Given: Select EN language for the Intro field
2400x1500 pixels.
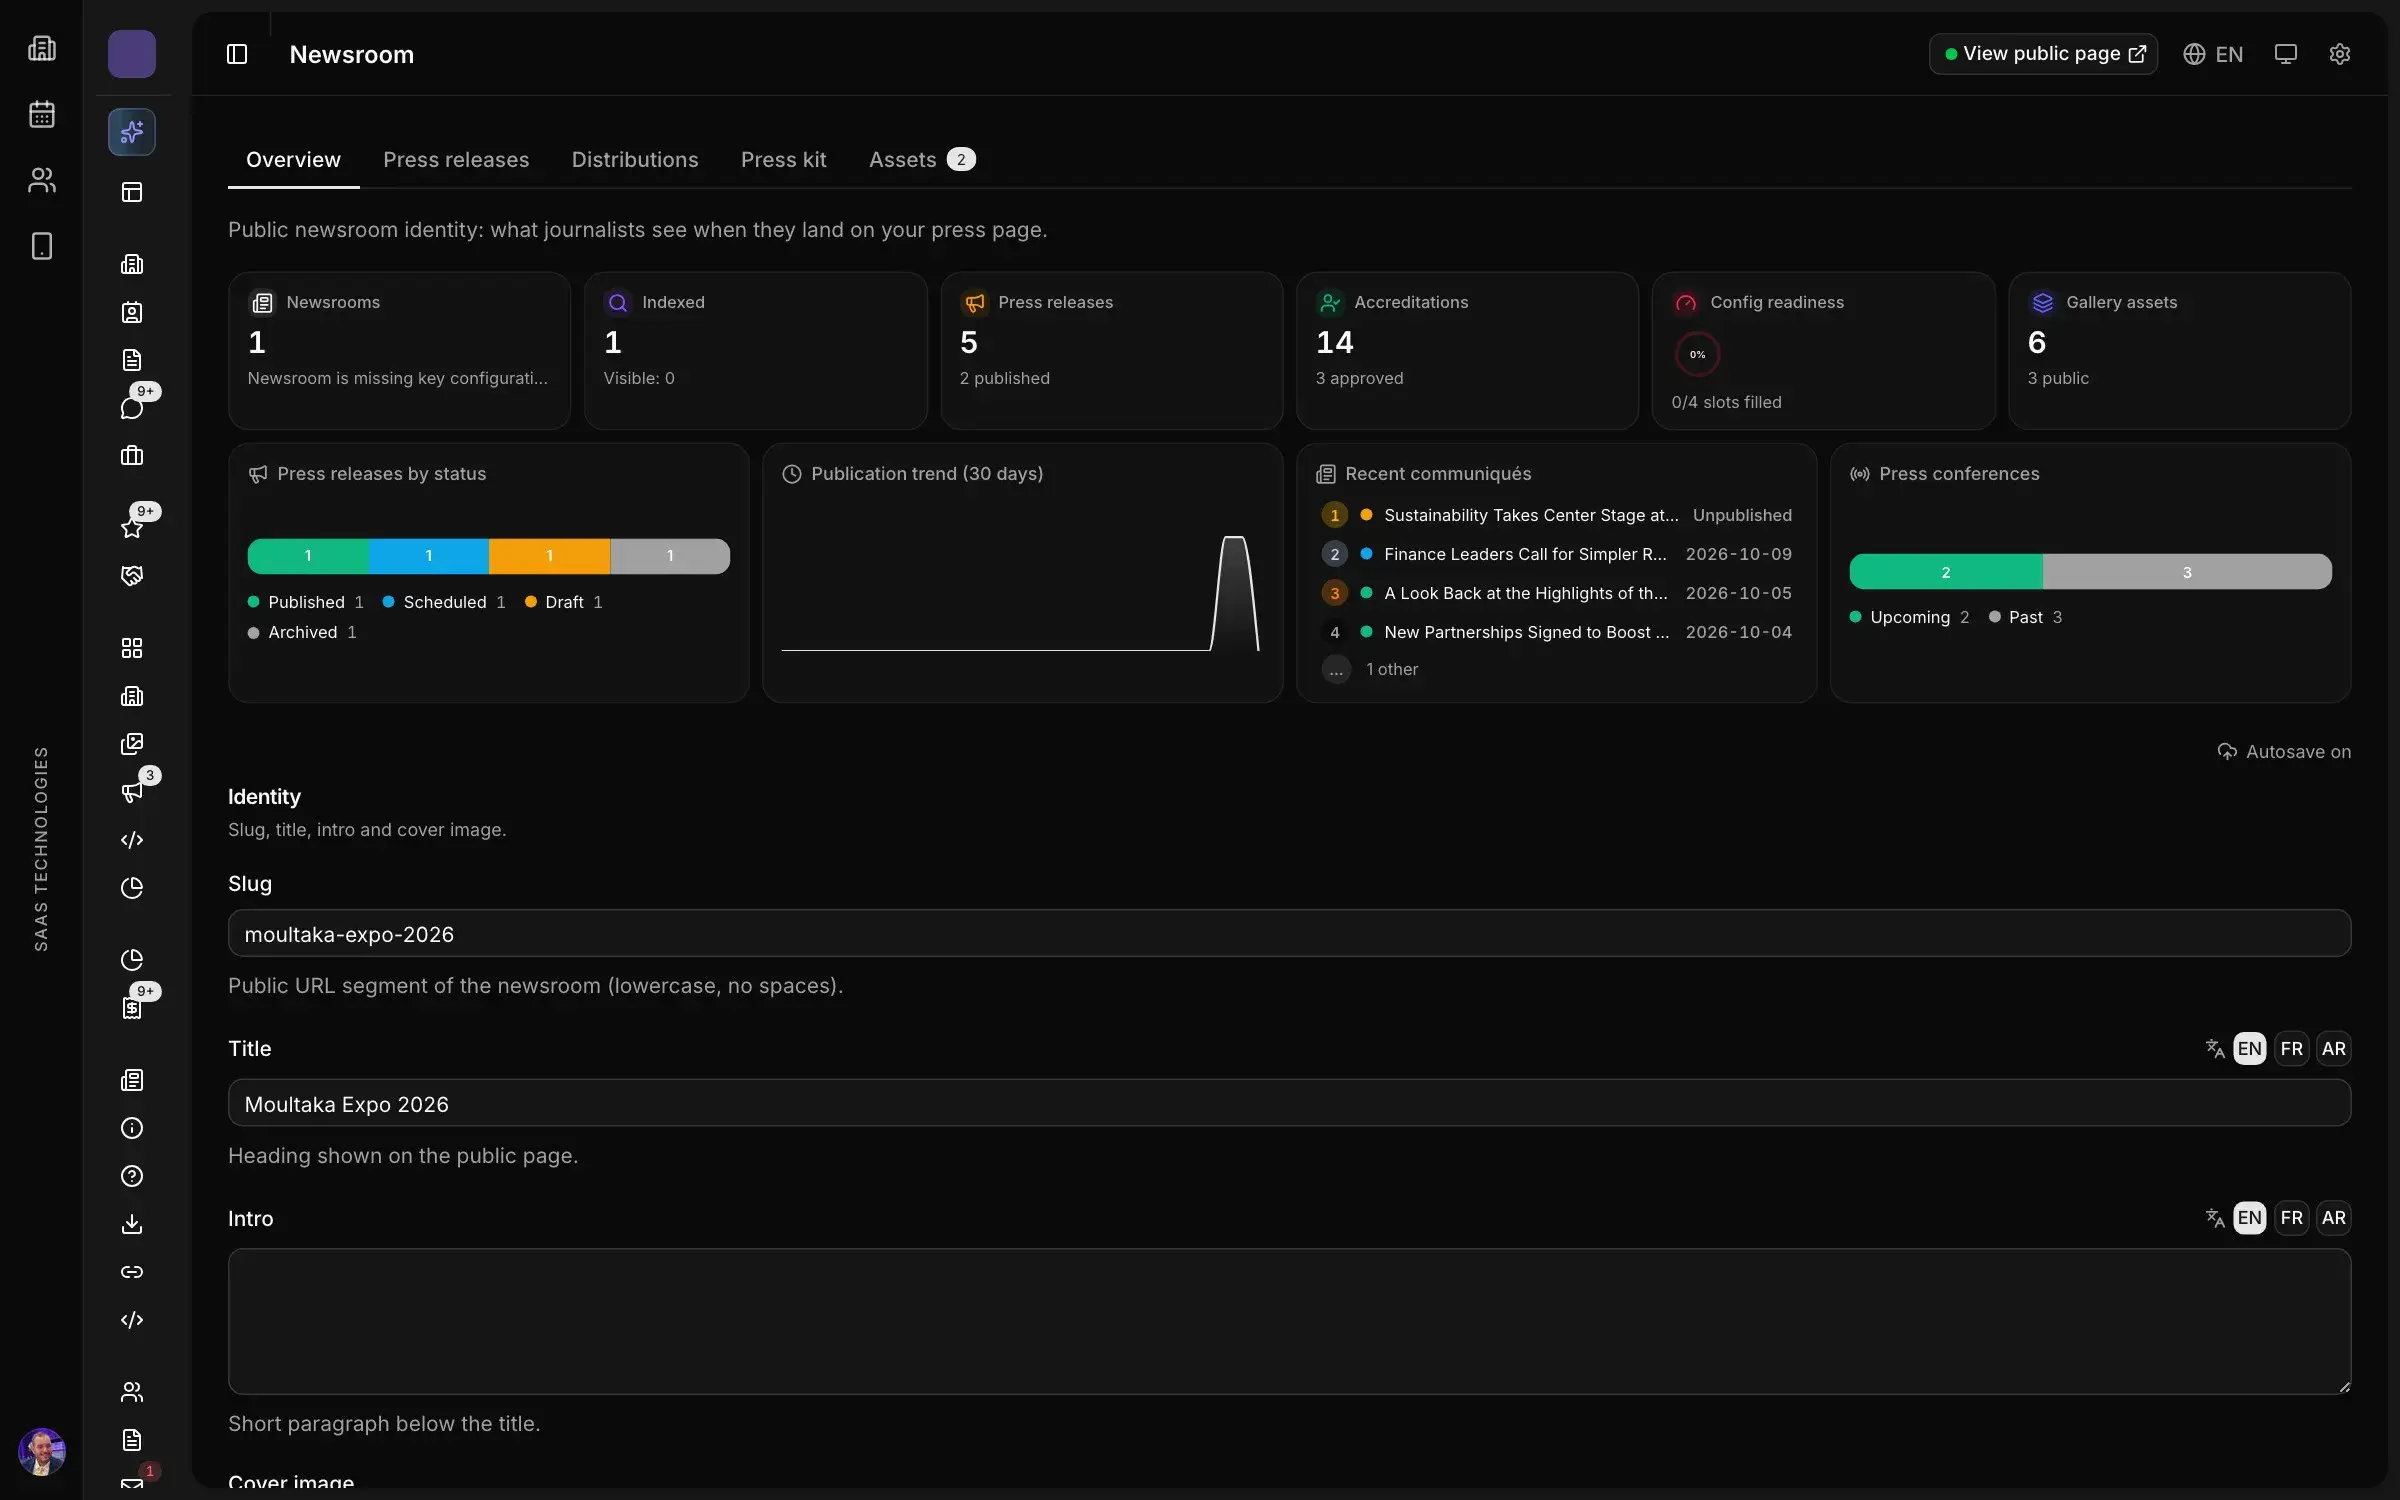Looking at the screenshot, I should click(x=2250, y=1217).
